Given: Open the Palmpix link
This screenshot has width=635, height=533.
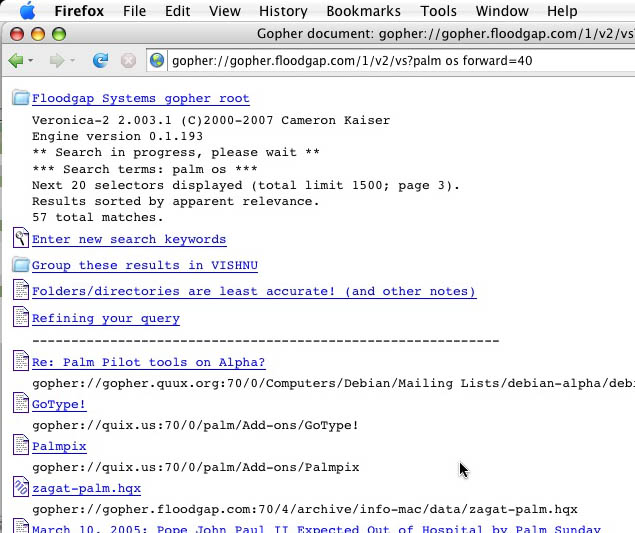Looking at the screenshot, I should [x=59, y=446].
